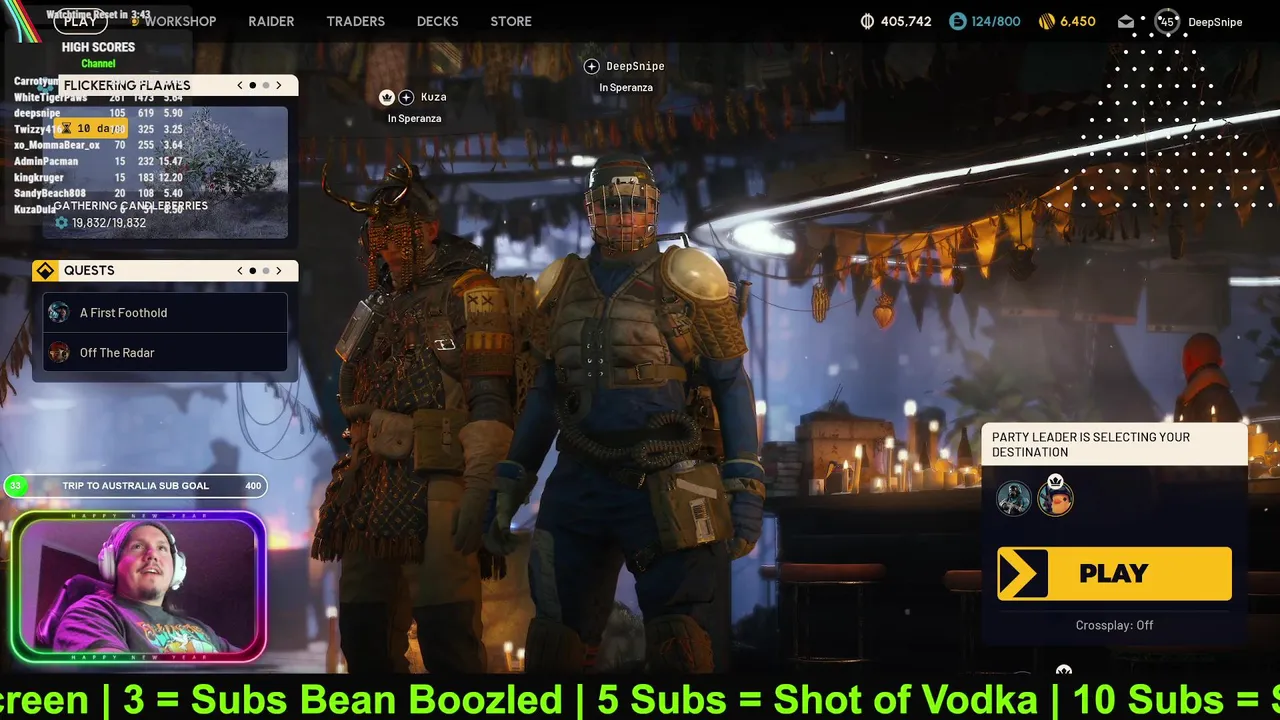Viewport: 1280px width, 720px height.
Task: Select the SandyBeach808 high score row
Action: click(x=98, y=193)
